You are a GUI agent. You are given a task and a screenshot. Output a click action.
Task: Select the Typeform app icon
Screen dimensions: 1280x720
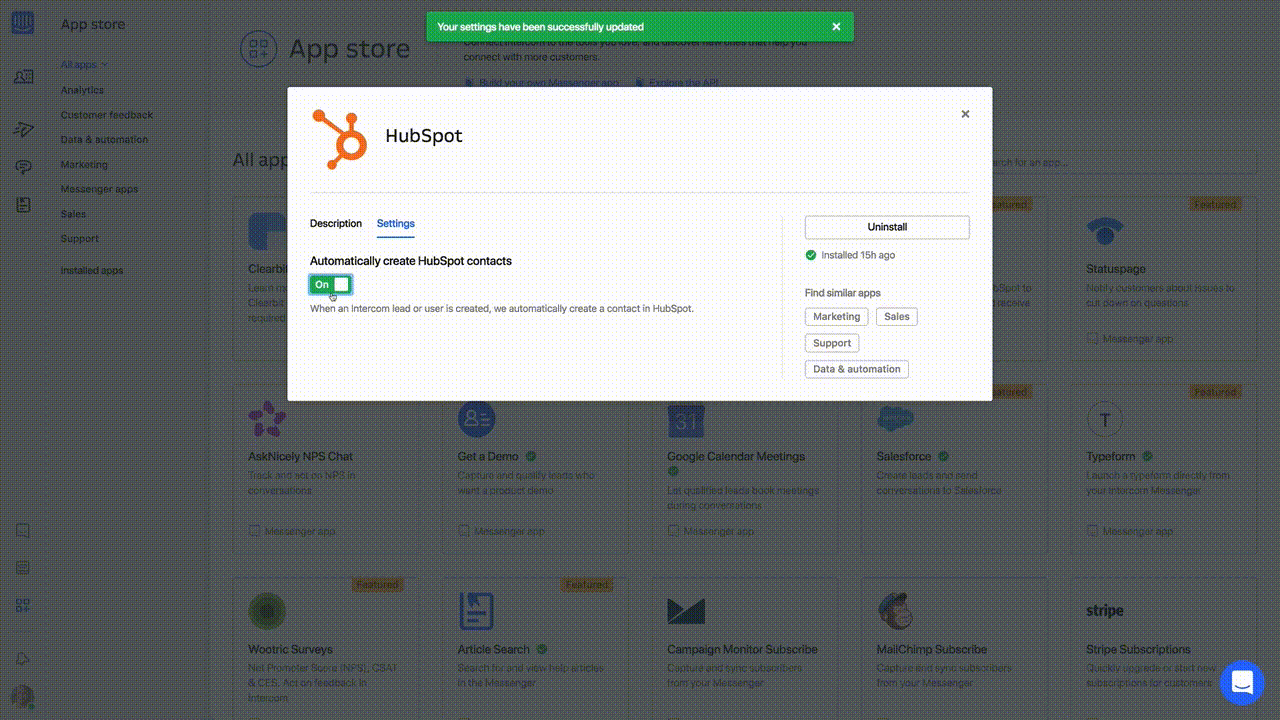(x=1105, y=419)
